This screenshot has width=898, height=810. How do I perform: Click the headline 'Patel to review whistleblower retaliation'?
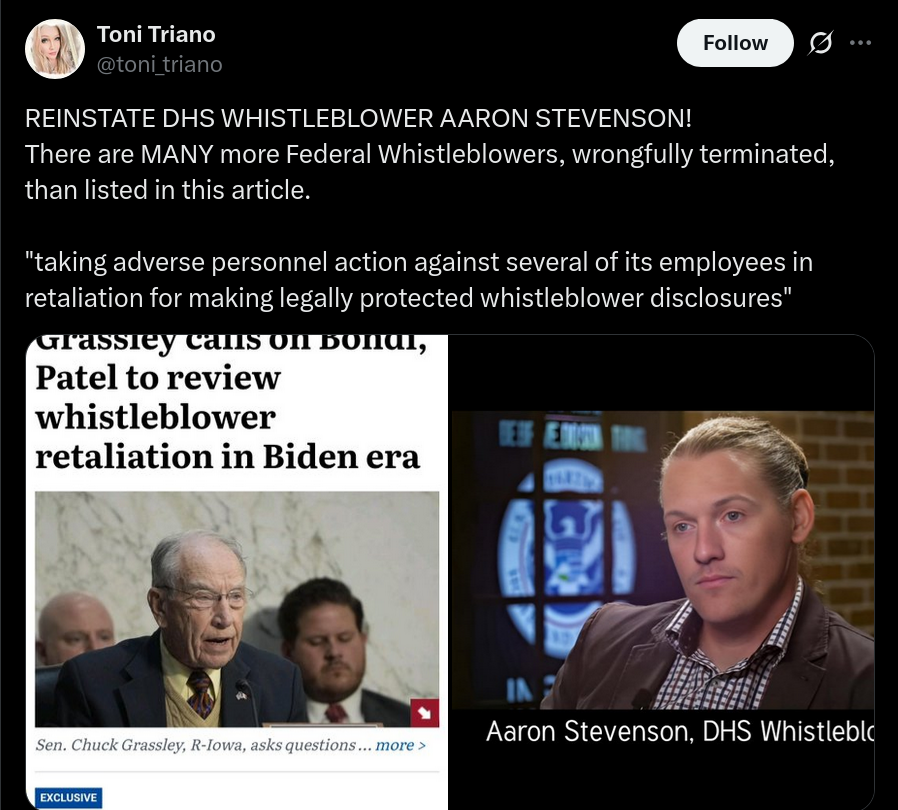coord(227,417)
